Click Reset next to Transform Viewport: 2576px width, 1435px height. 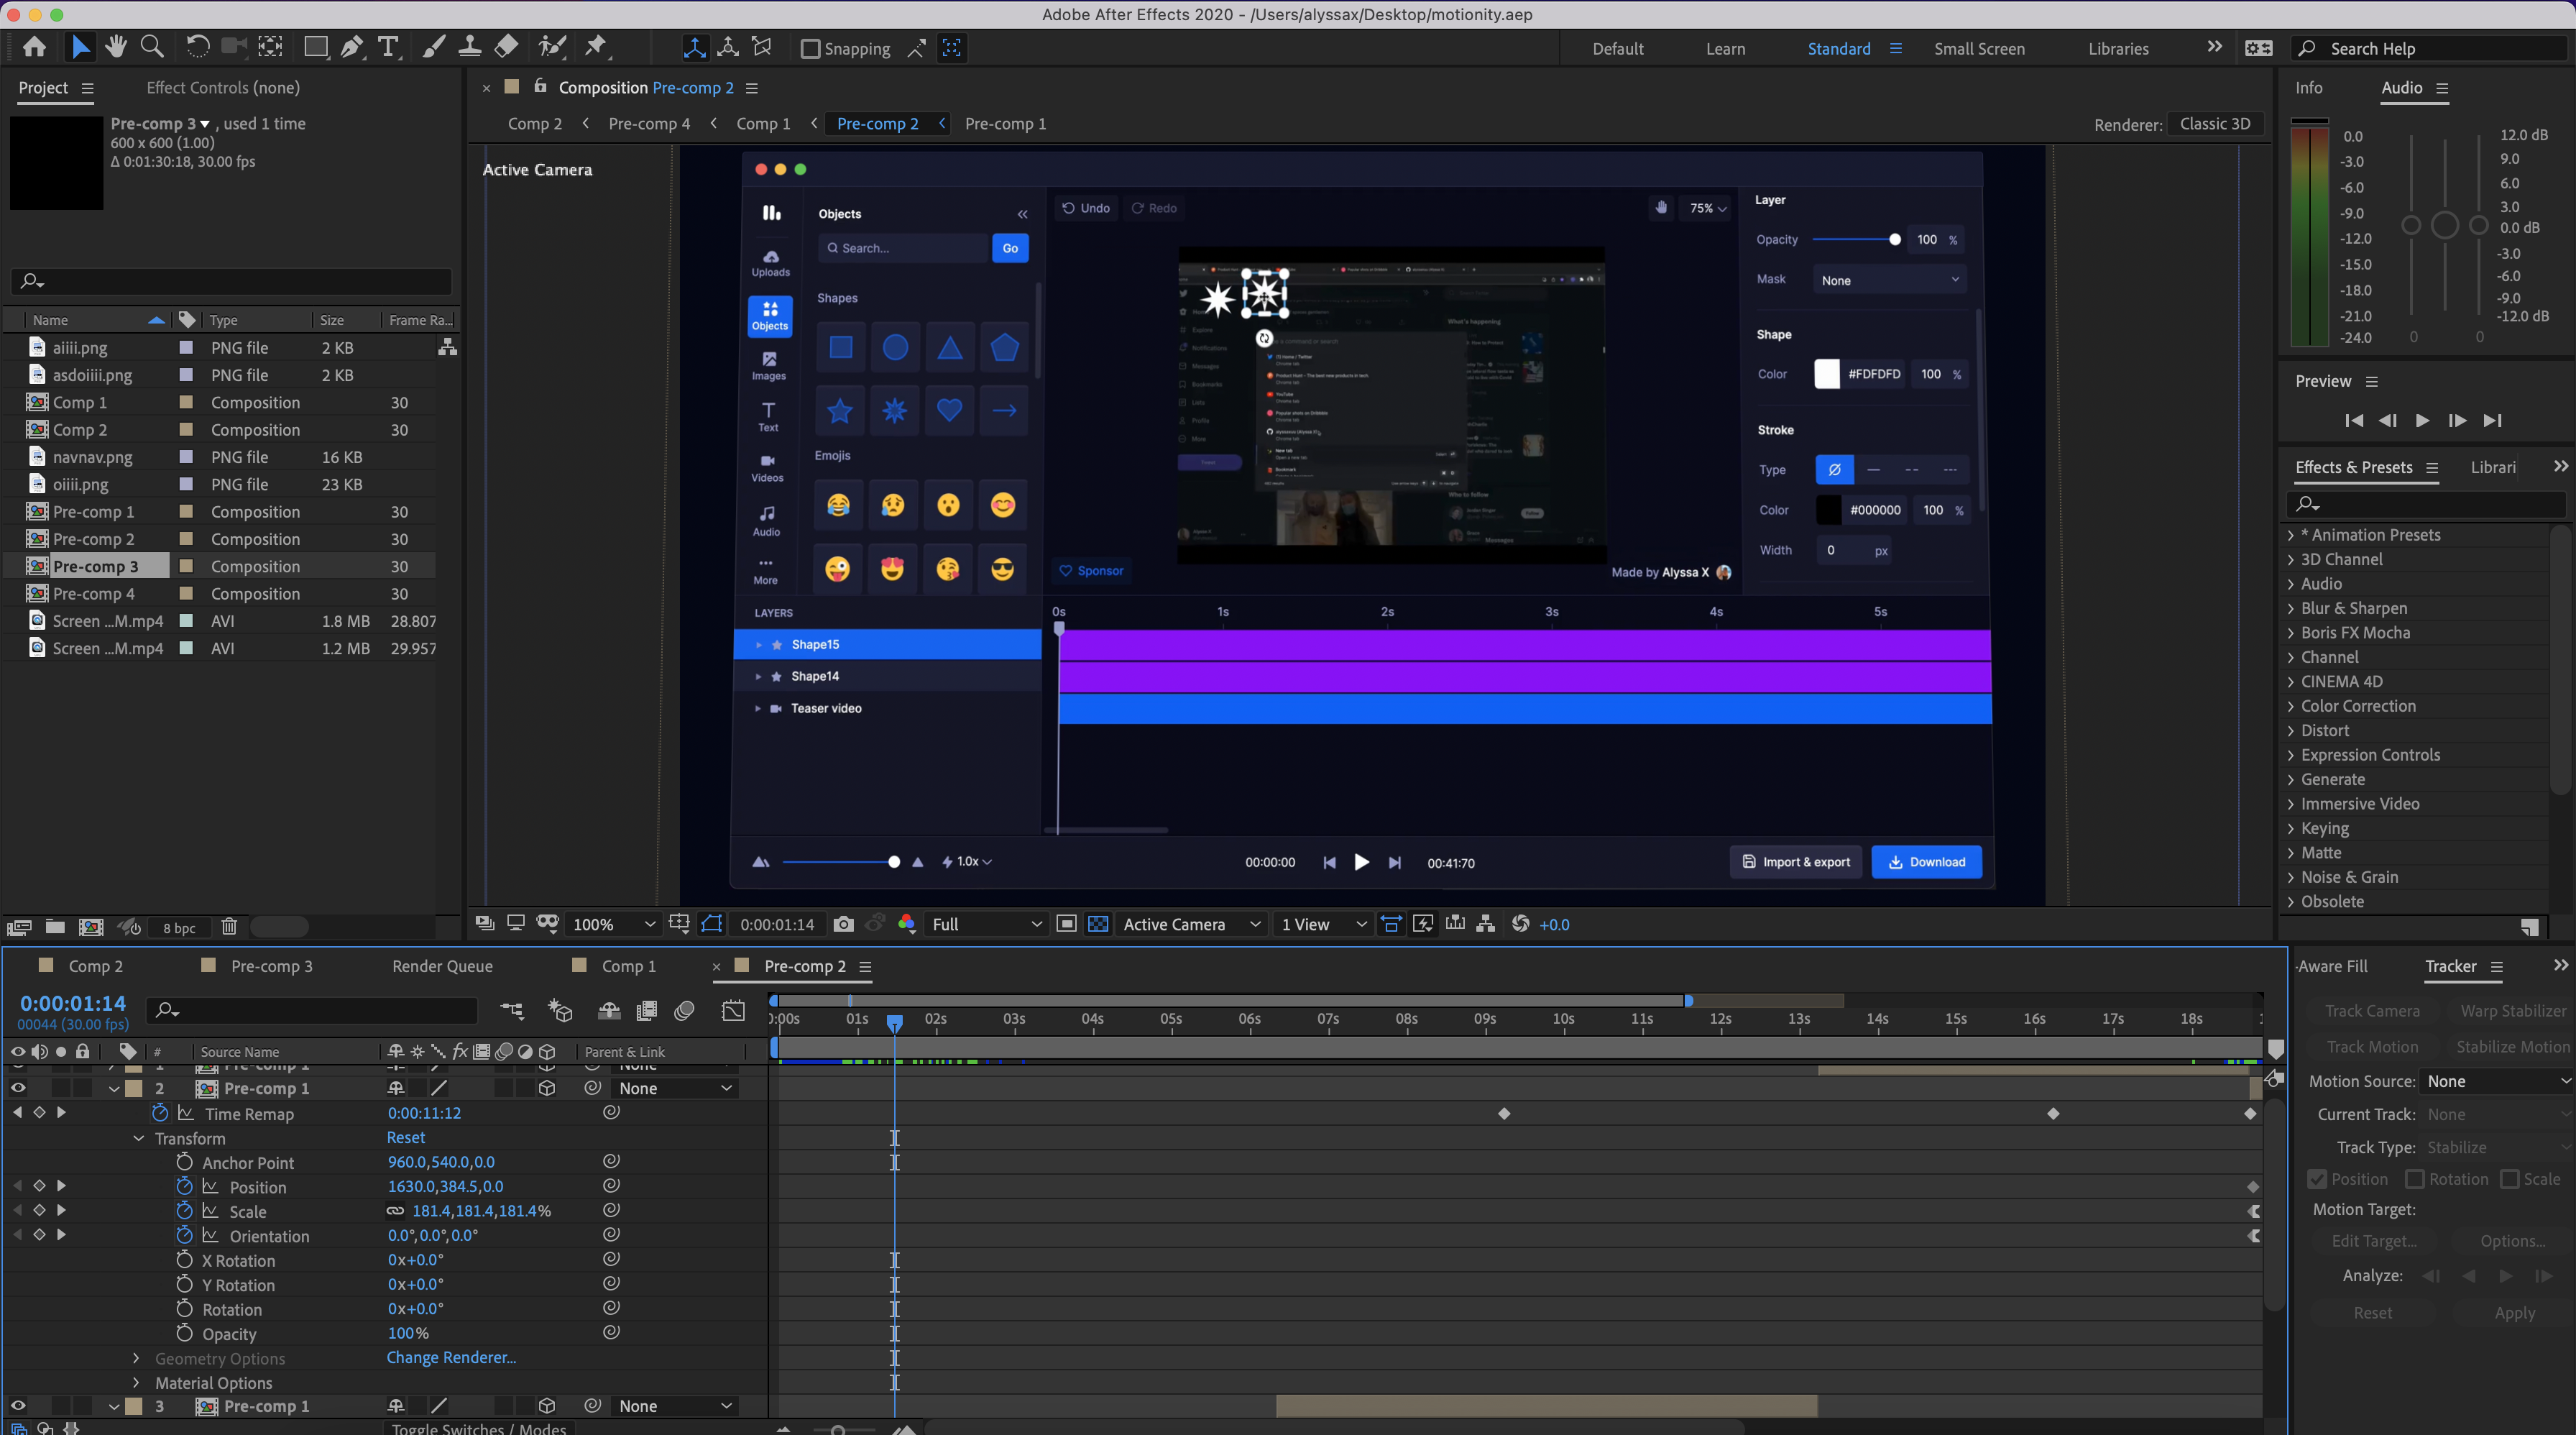405,1137
